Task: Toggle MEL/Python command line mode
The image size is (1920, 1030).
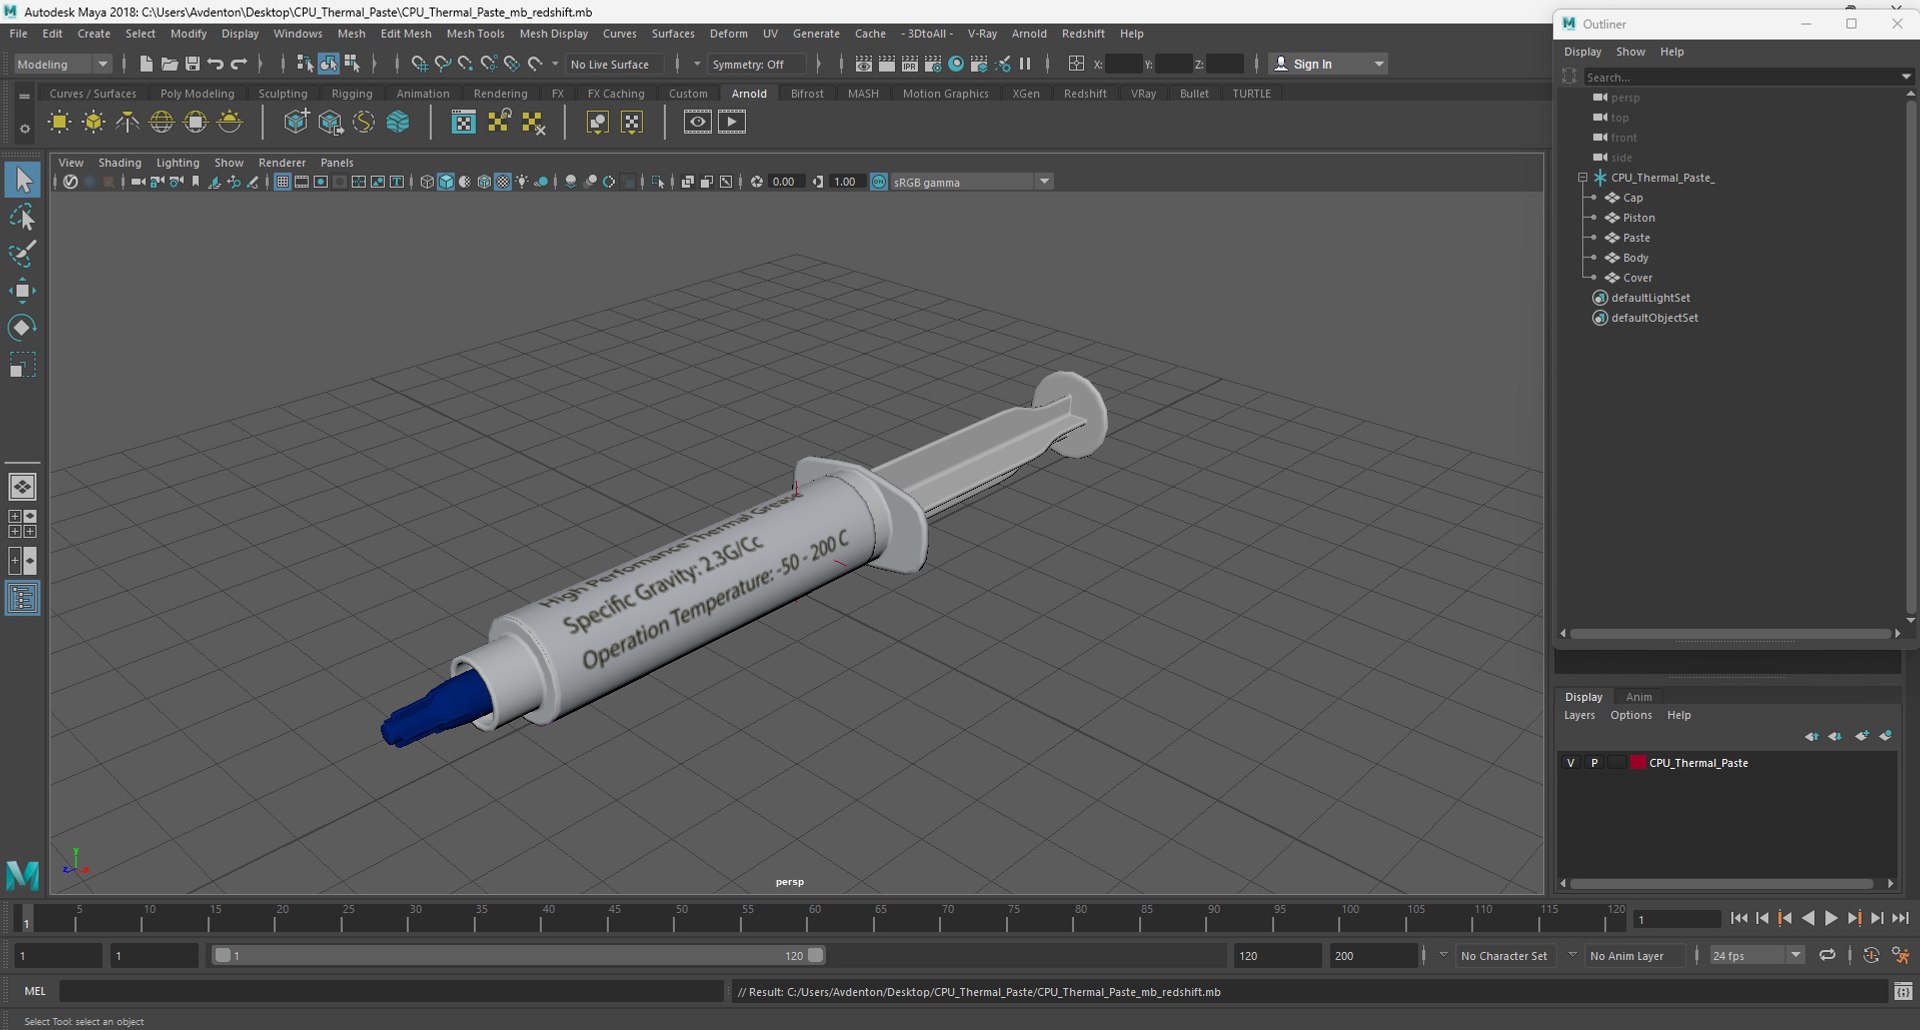Action: pyautogui.click(x=35, y=991)
